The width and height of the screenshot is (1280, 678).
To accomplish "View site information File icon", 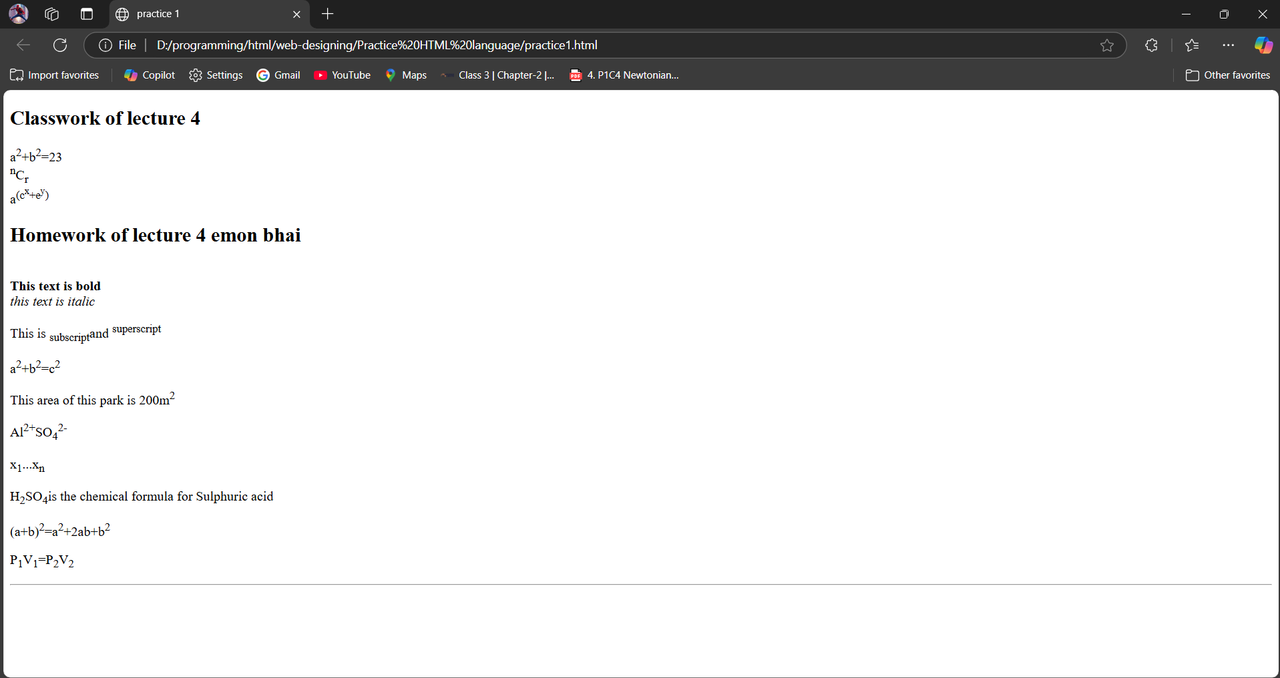I will (x=117, y=45).
